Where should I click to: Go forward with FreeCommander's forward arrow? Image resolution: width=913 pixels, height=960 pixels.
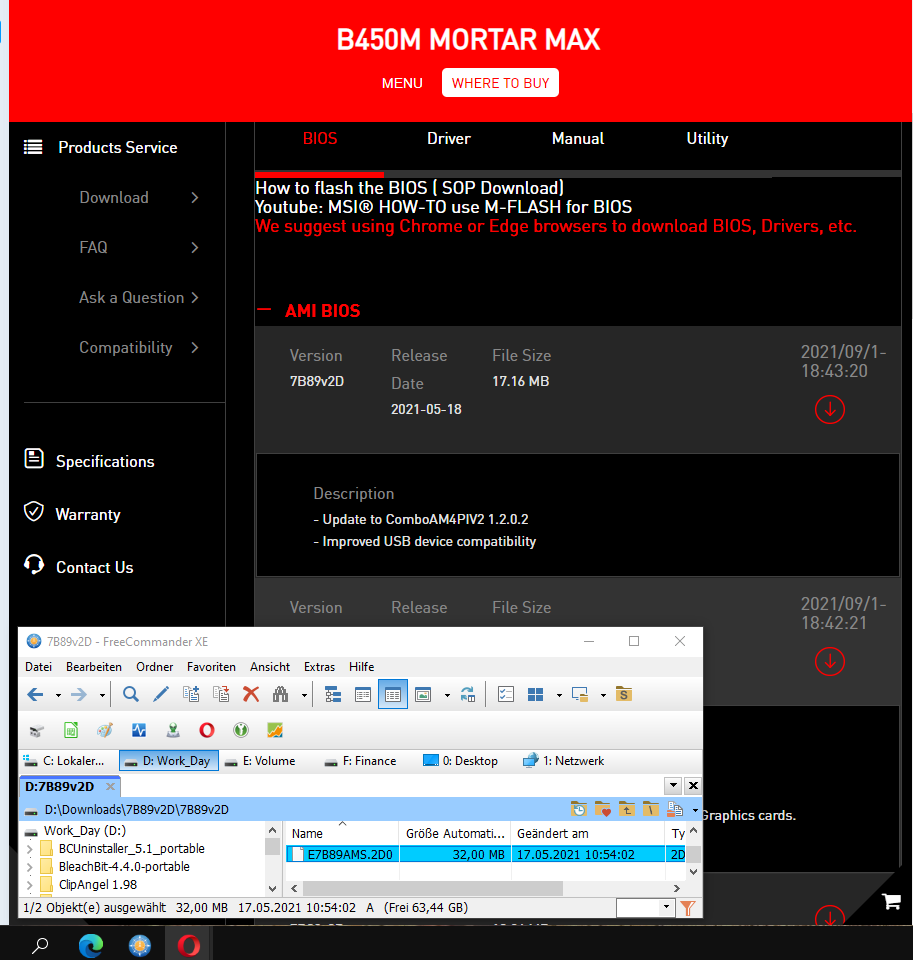79,695
